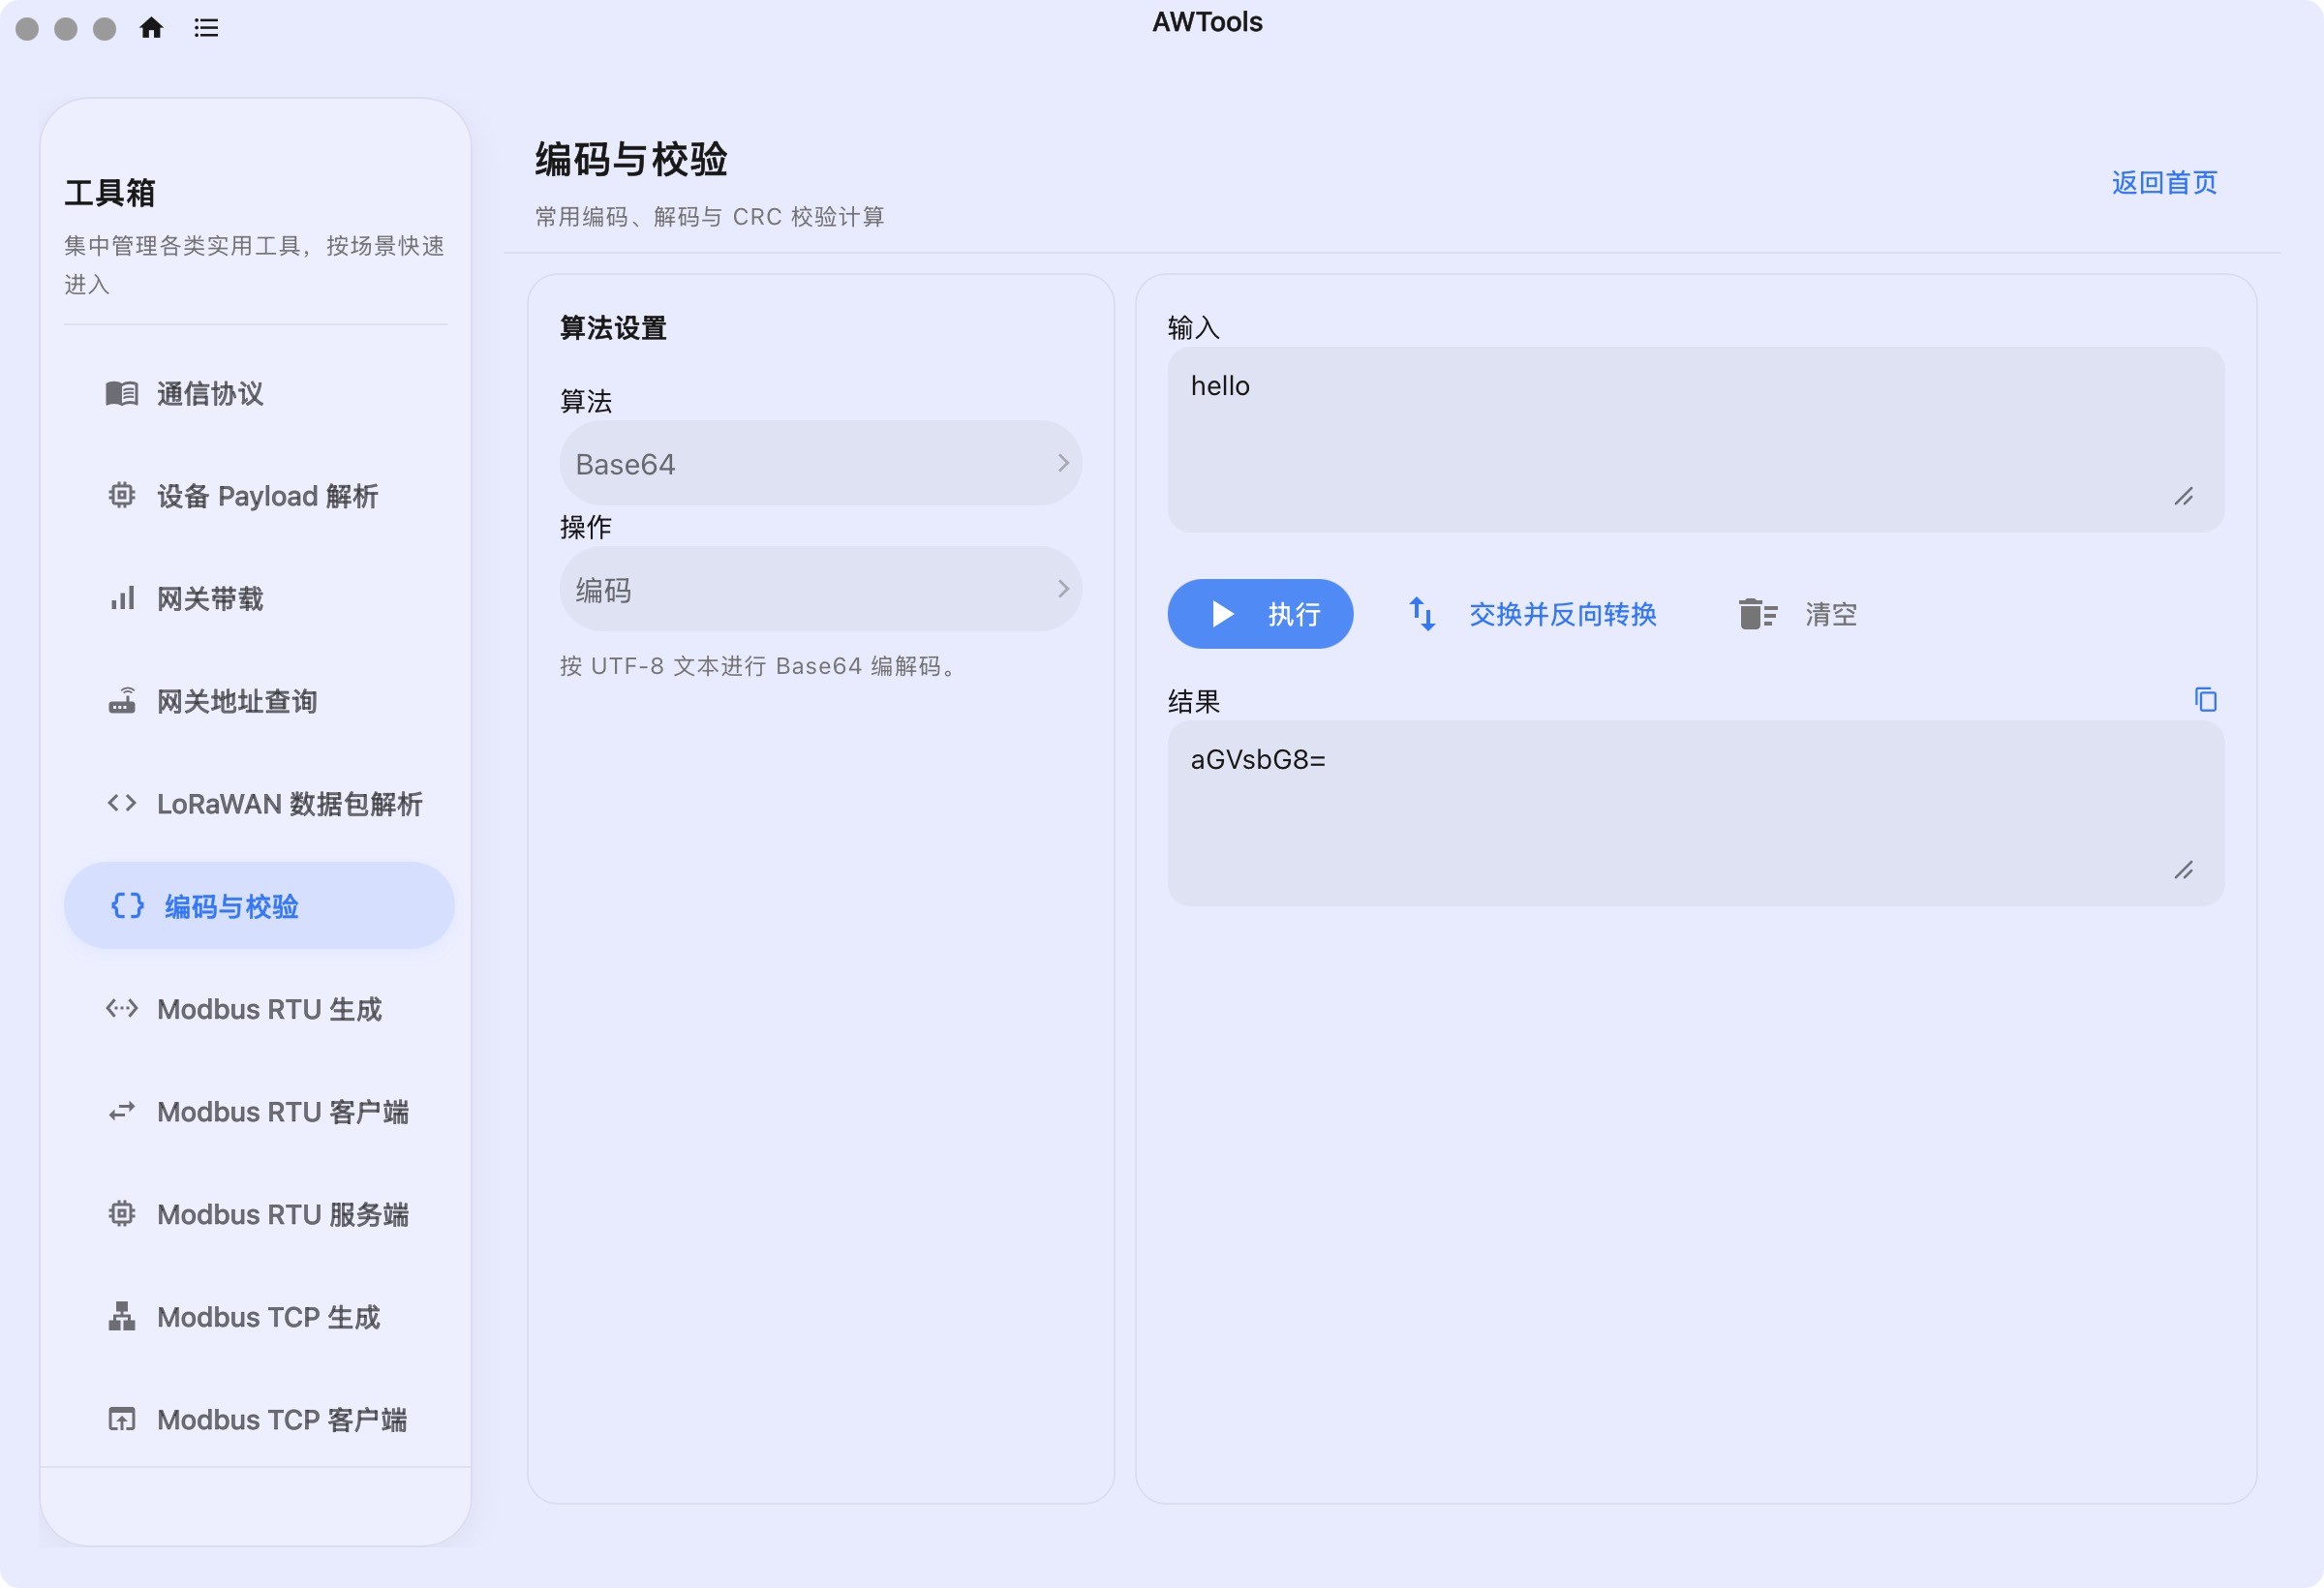The height and width of the screenshot is (1588, 2324).
Task: Select 编码与校验 sidebar entry
Action: (258, 905)
